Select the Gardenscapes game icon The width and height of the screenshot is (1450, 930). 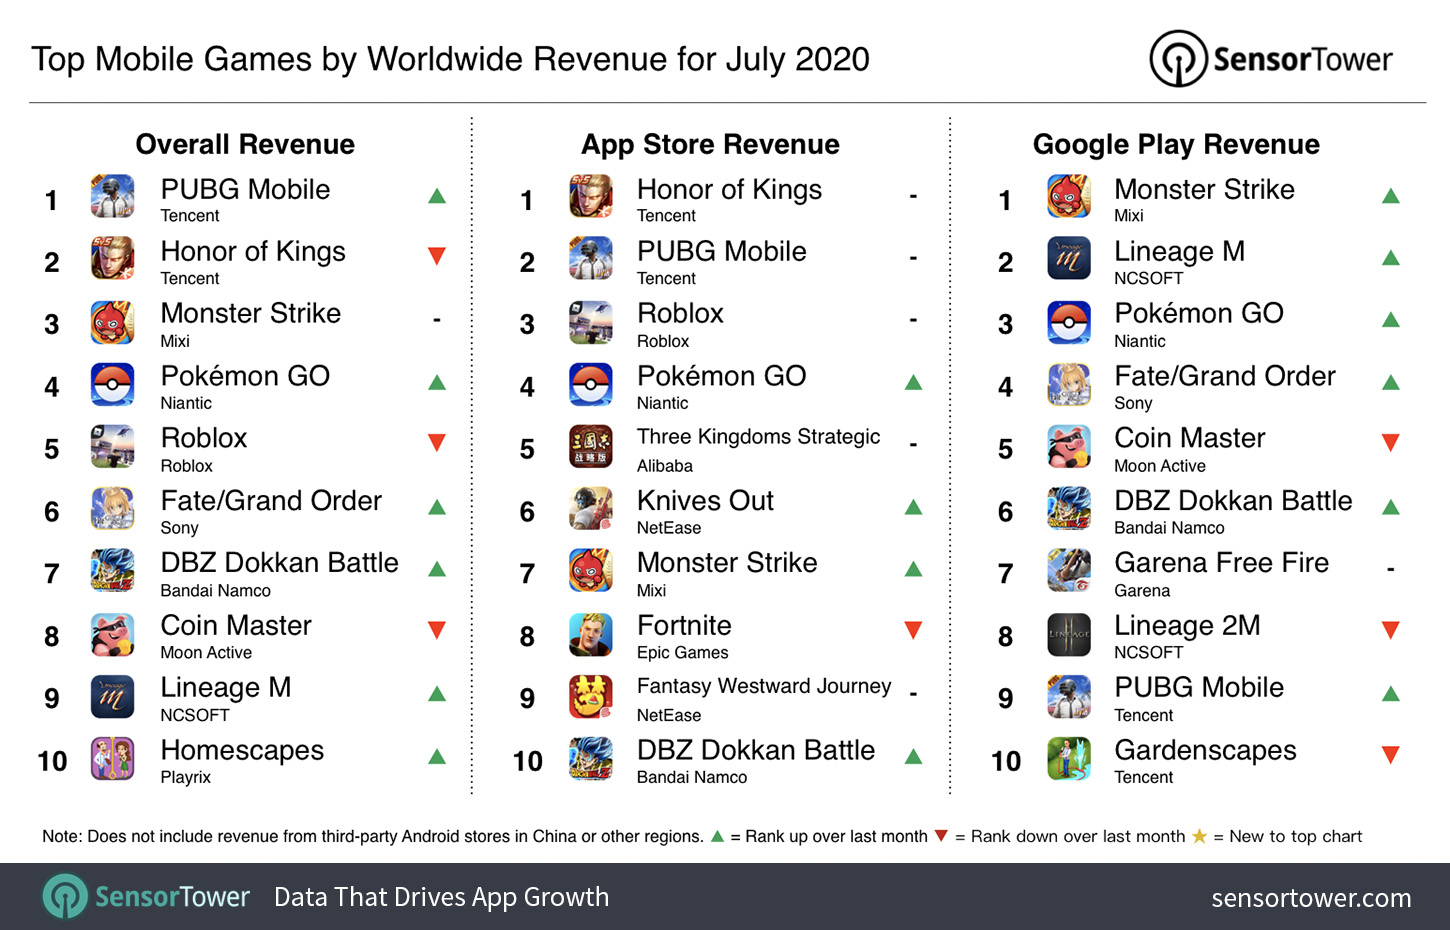click(1068, 758)
